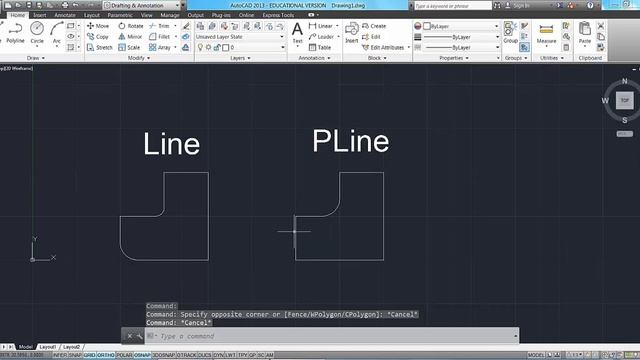Screen dimensions: 640x360
Task: Click the keyword search box in title bar
Action: tap(453, 6)
